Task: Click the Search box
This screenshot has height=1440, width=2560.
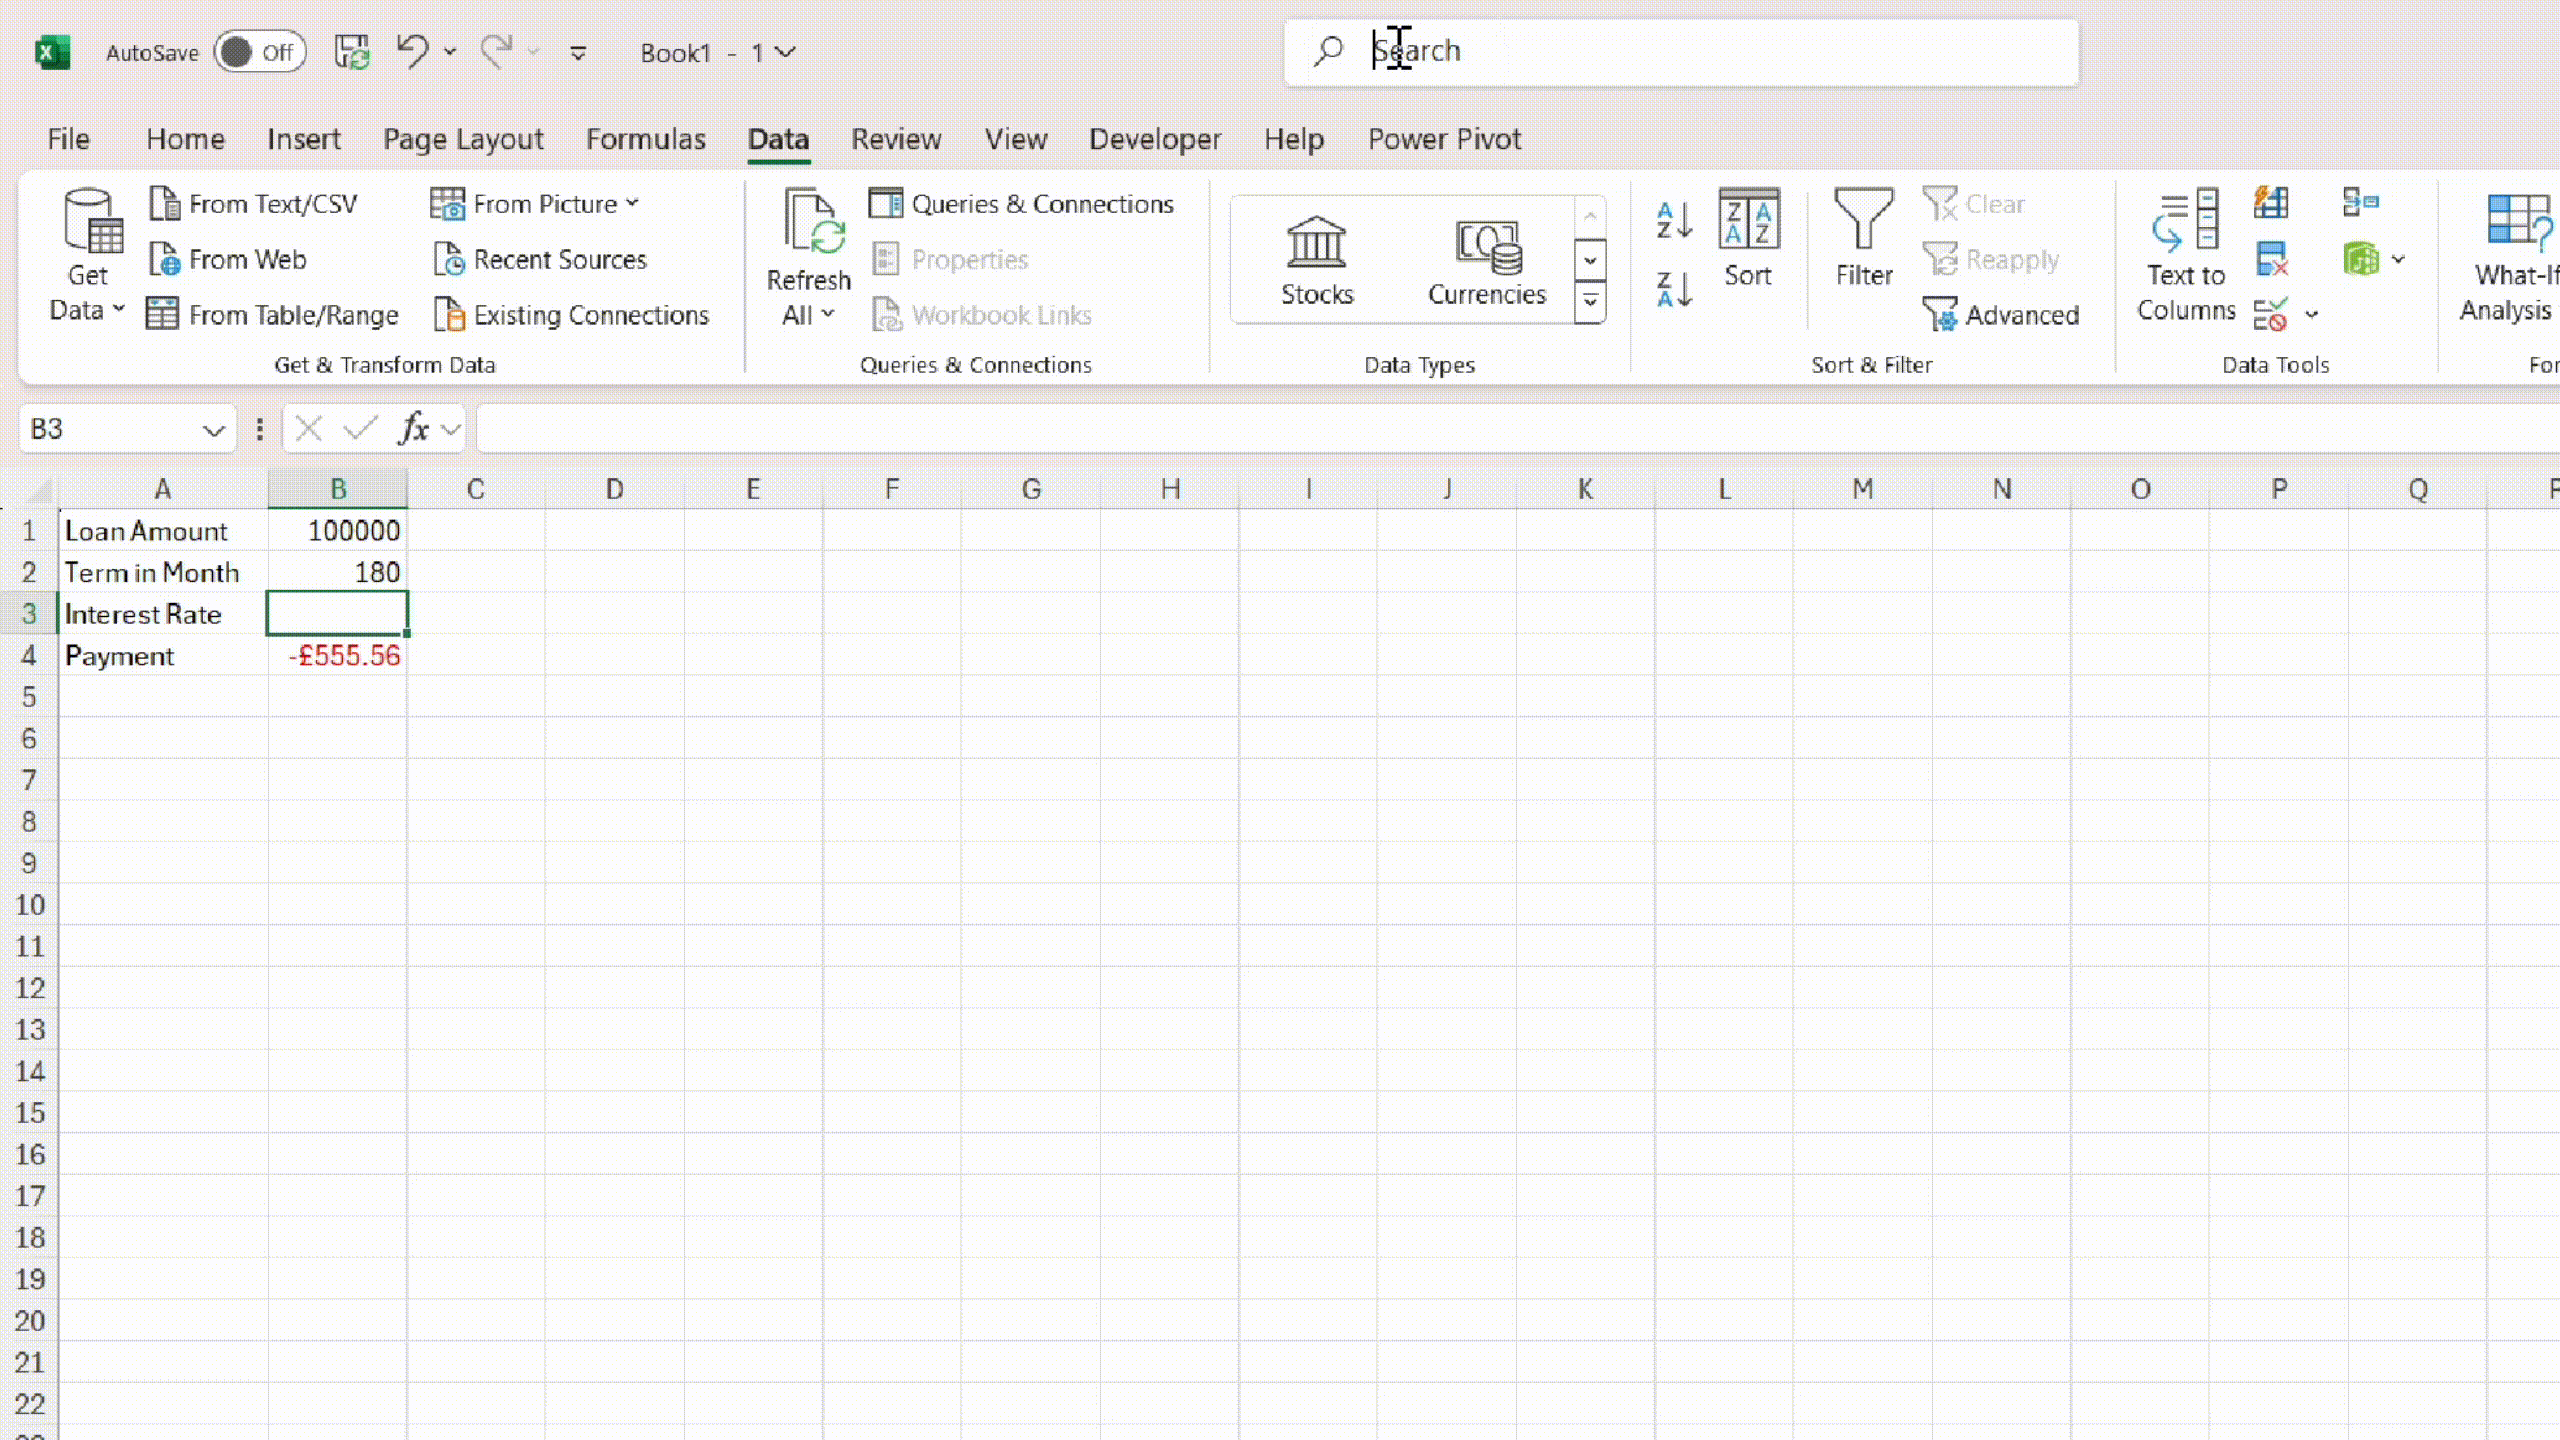Action: [x=1680, y=52]
